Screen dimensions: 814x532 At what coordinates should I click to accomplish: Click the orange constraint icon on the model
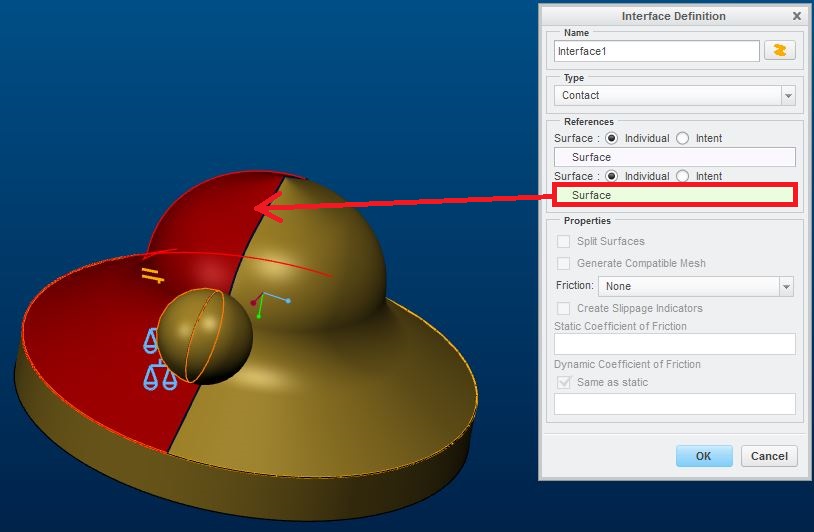click(153, 276)
